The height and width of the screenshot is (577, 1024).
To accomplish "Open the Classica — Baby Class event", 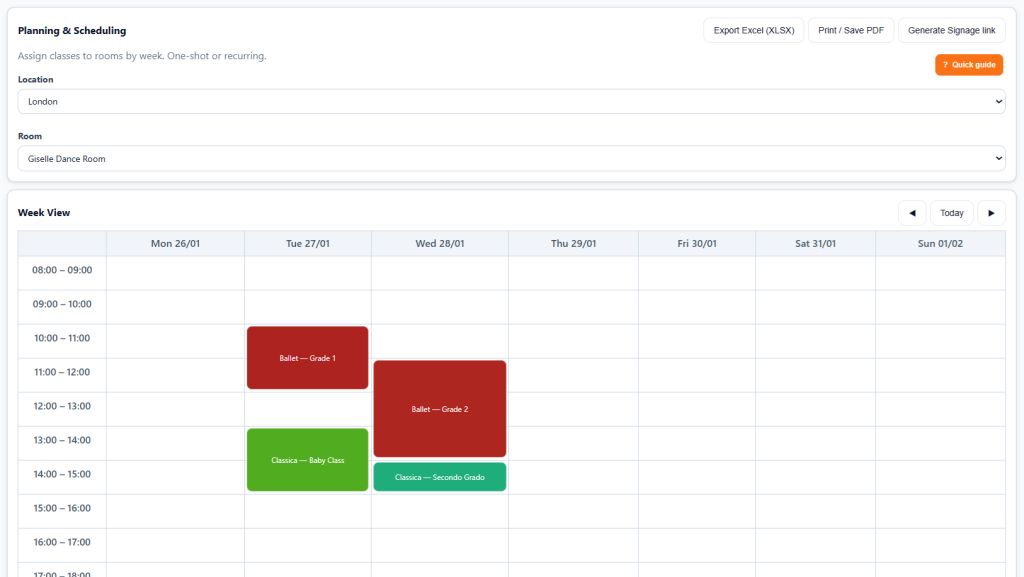I will pos(307,459).
